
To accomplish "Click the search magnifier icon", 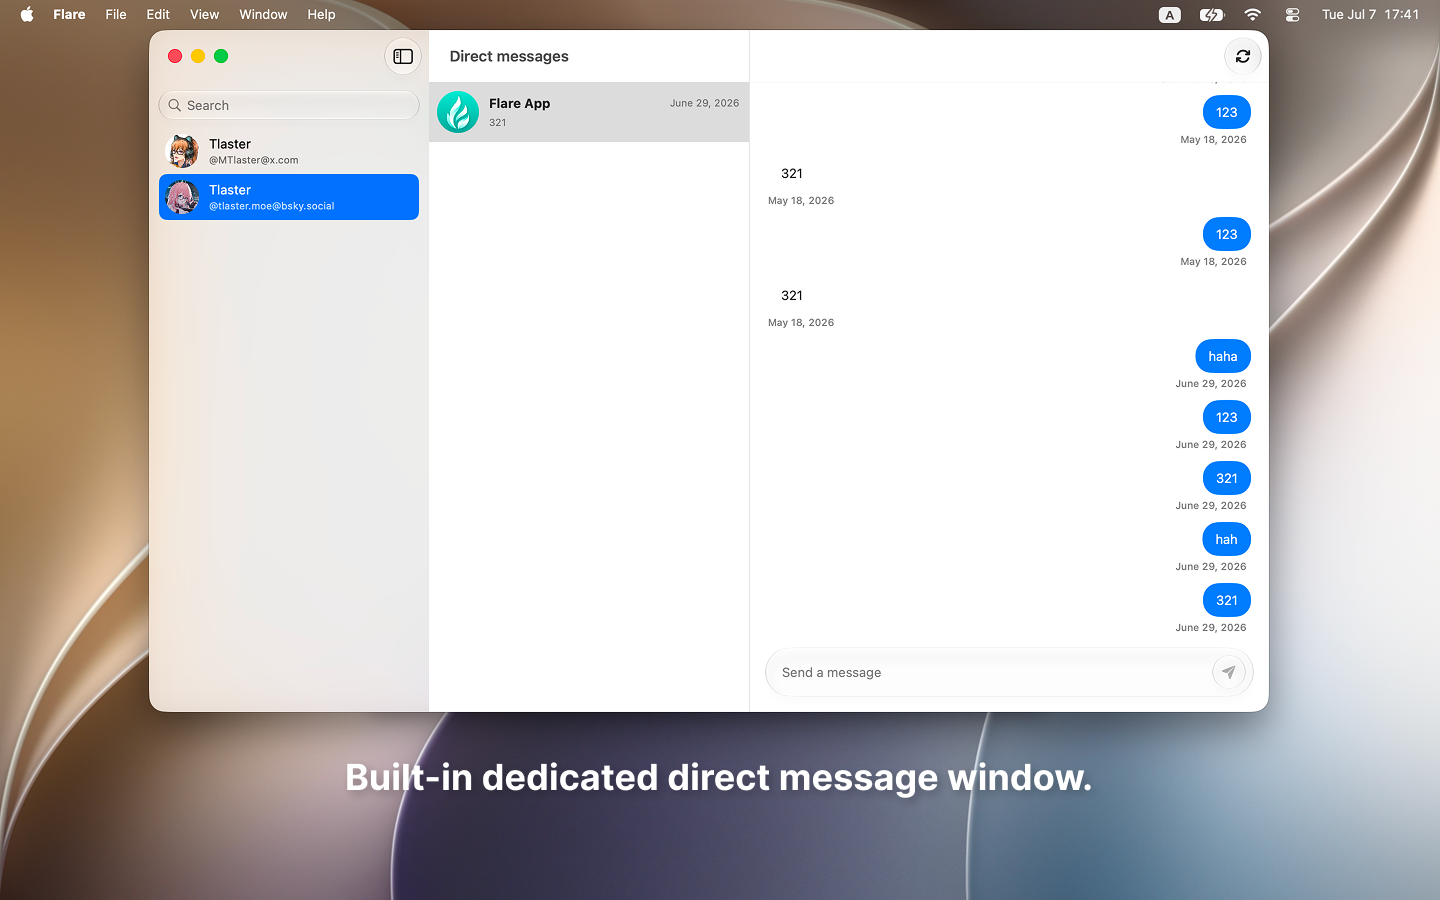I will (175, 105).
